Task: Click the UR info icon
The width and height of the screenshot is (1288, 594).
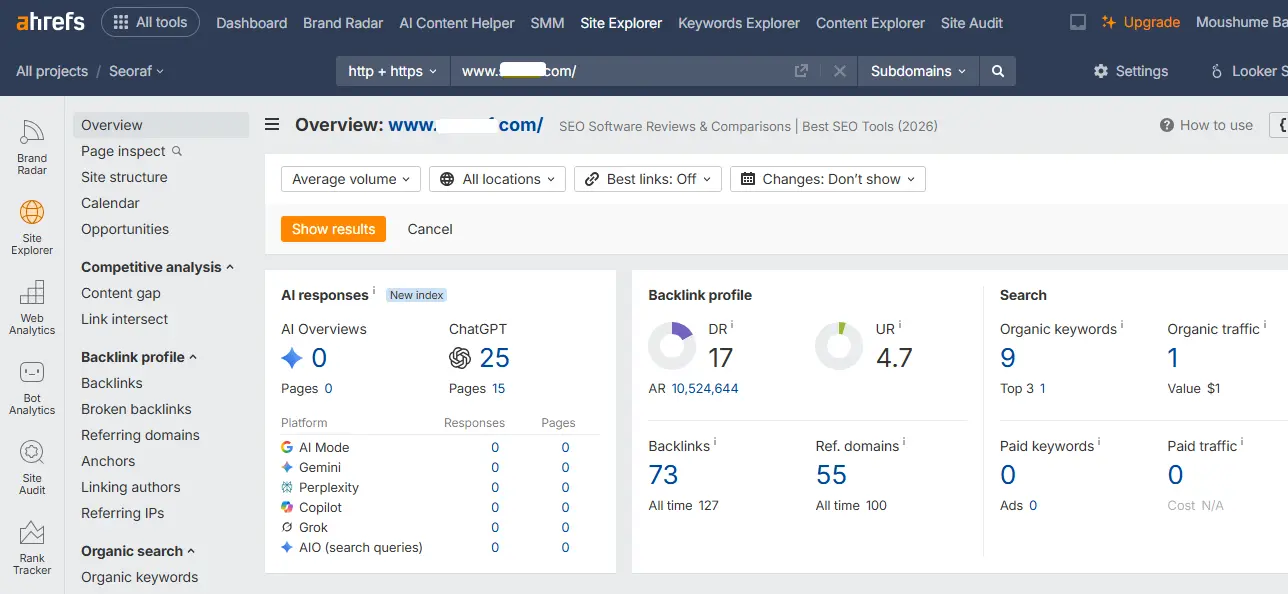Action: (900, 325)
